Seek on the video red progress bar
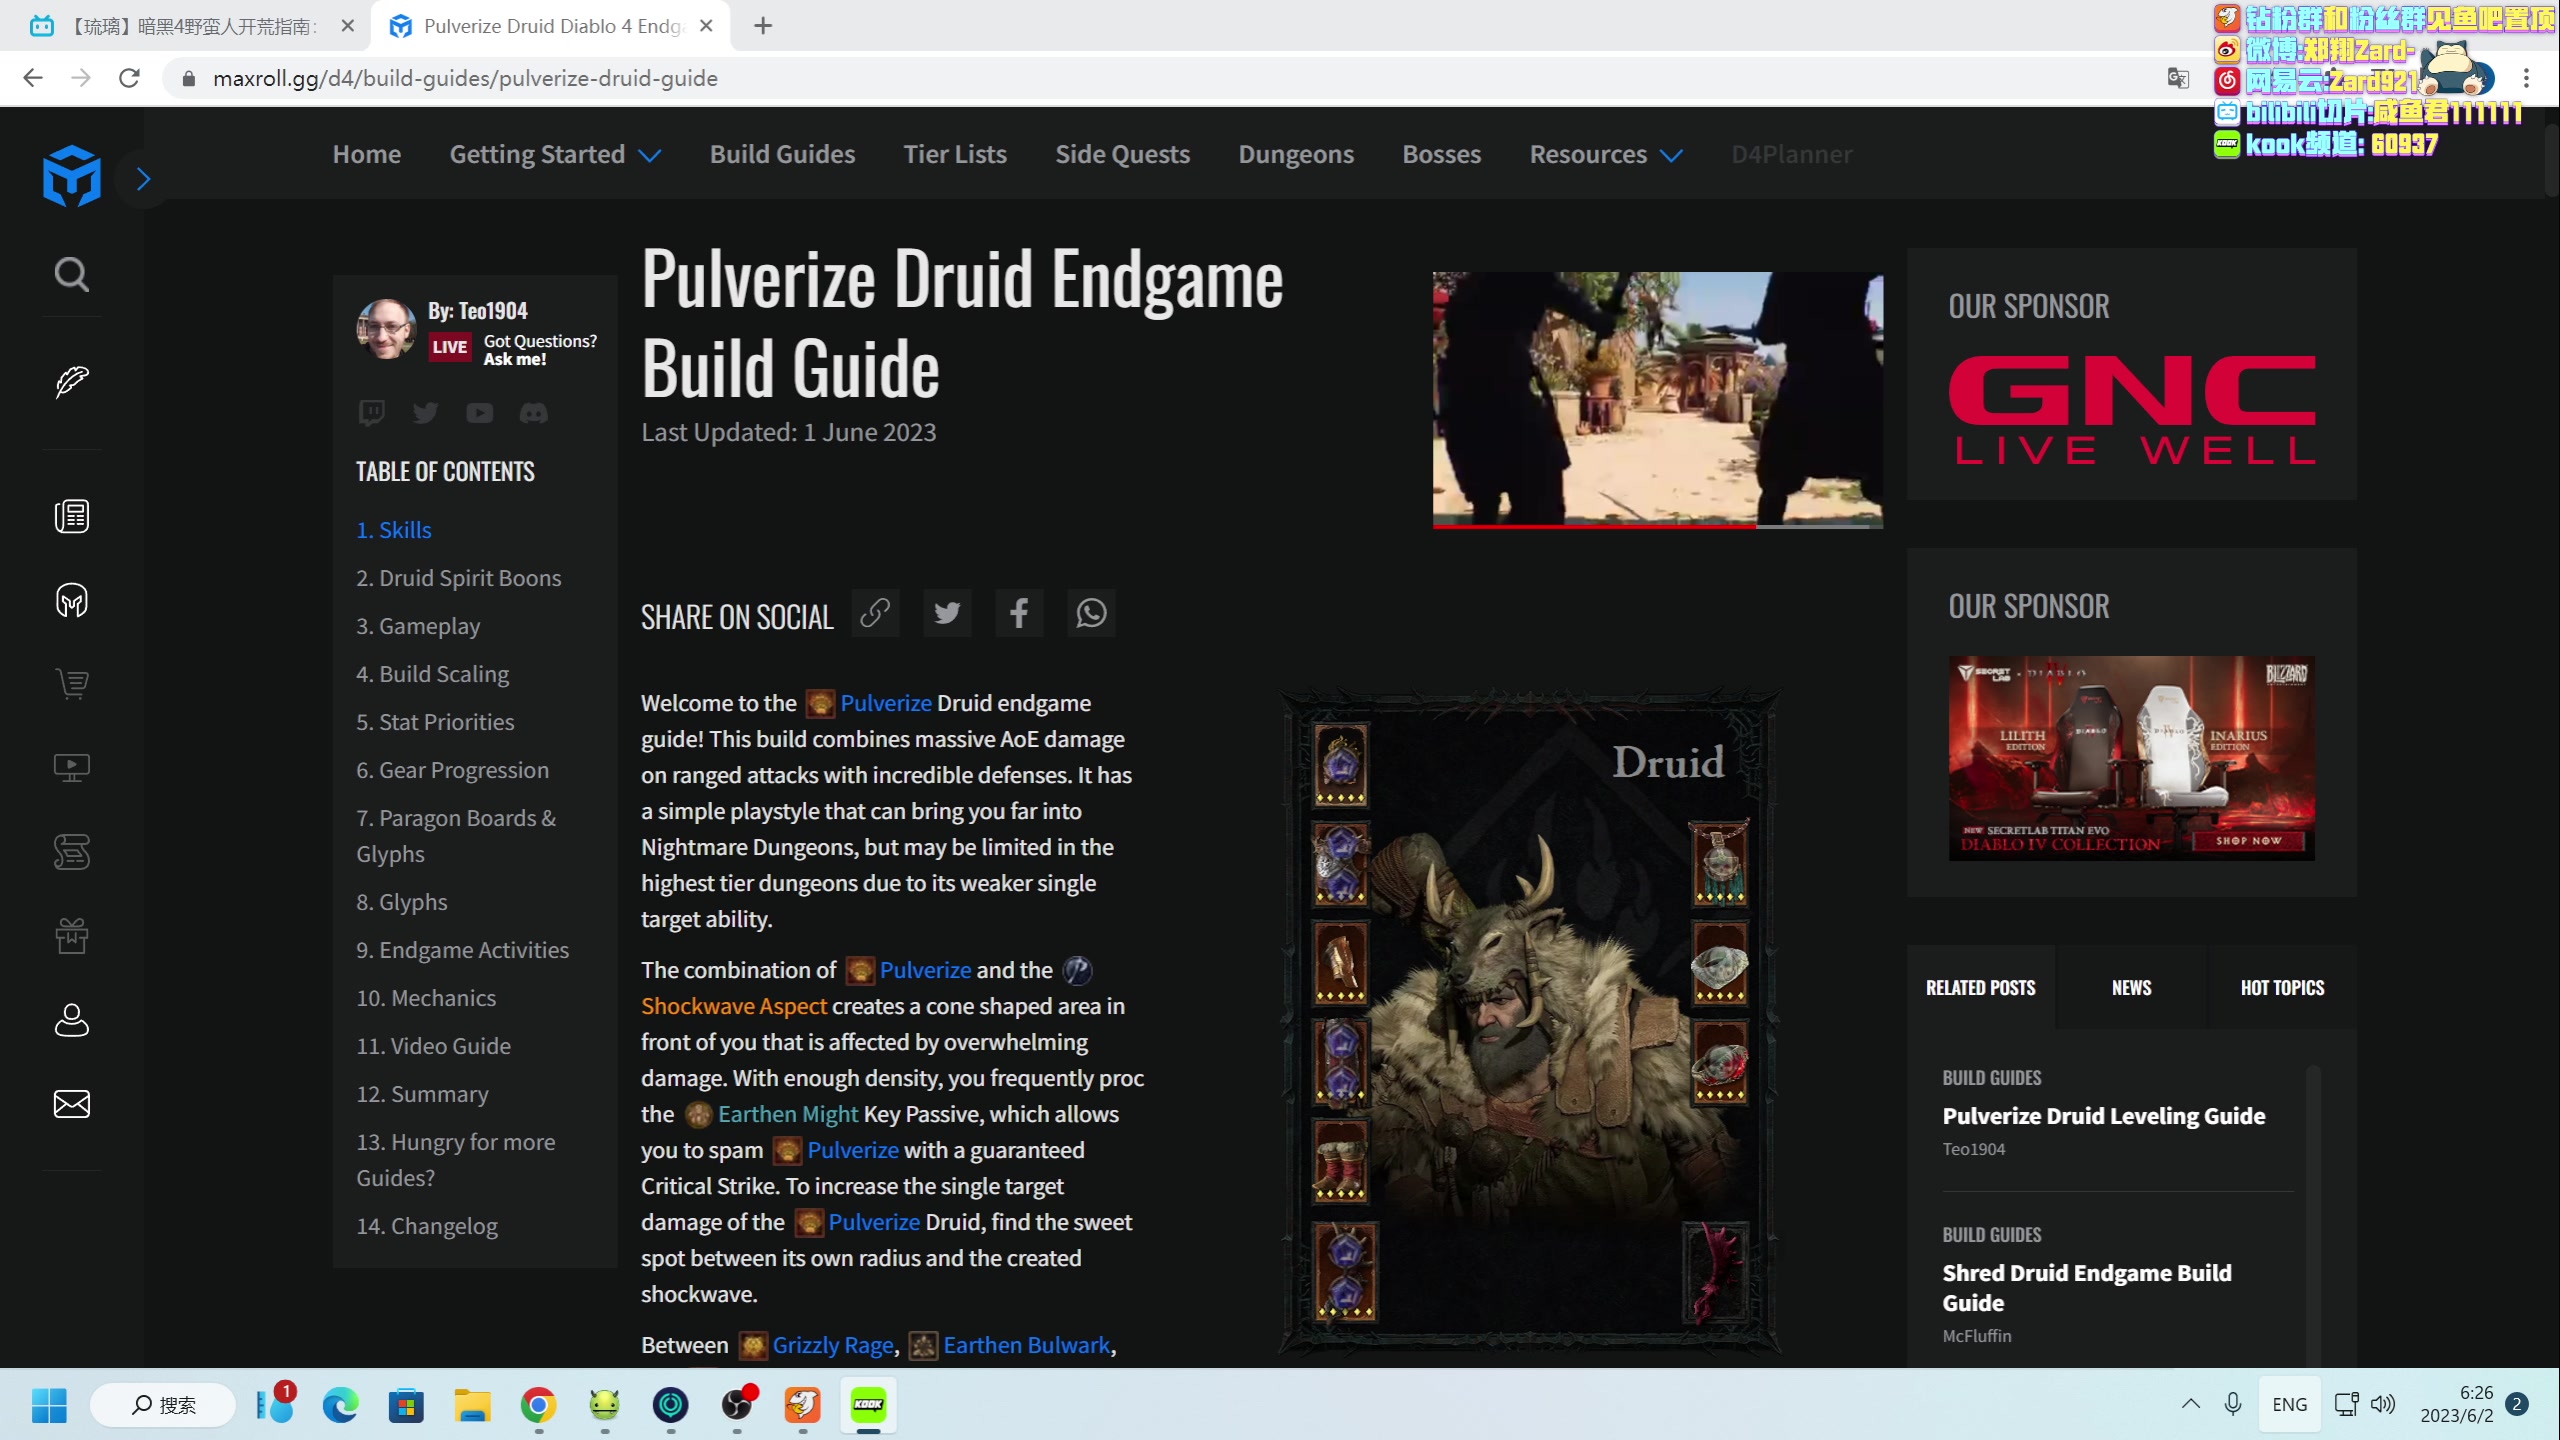This screenshot has height=1440, width=2560. 1658,525
